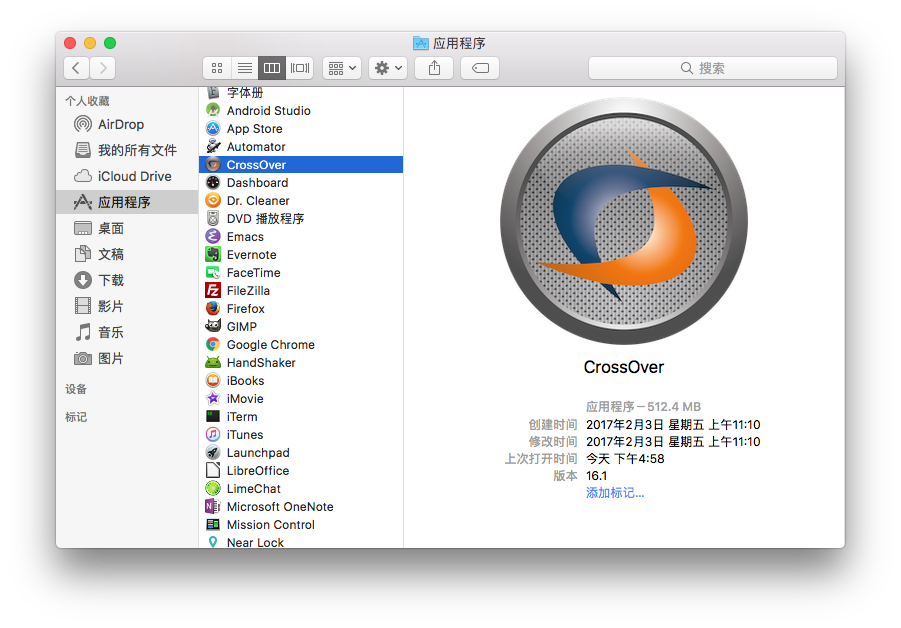The width and height of the screenshot is (901, 628).
Task: Go back with the left arrow
Action: coord(76,68)
